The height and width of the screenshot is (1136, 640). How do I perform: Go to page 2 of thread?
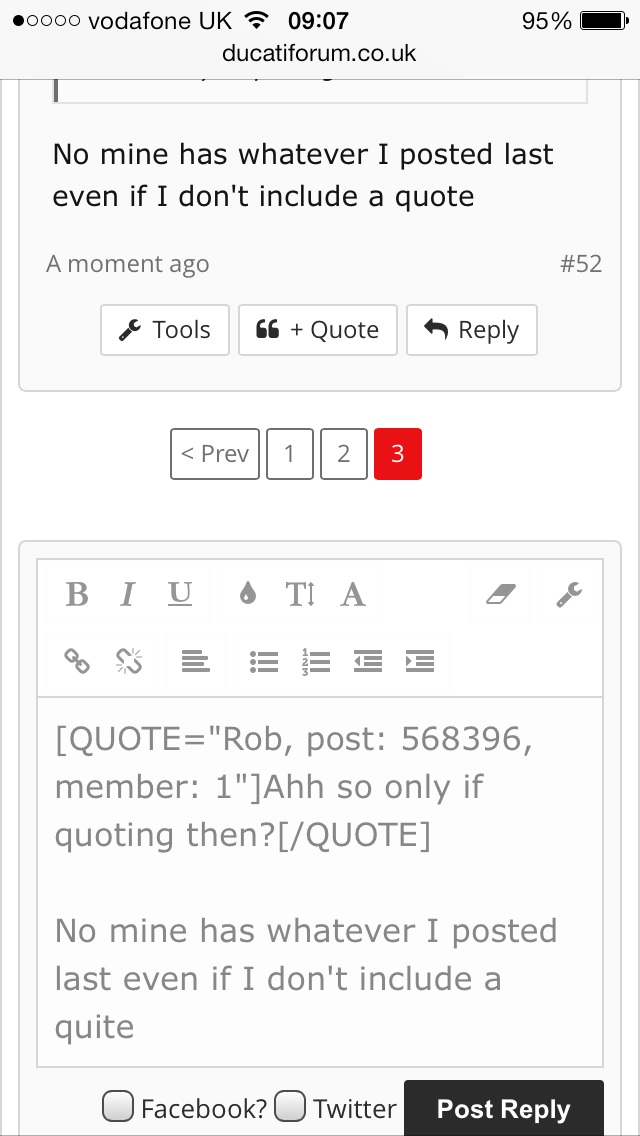tap(344, 454)
